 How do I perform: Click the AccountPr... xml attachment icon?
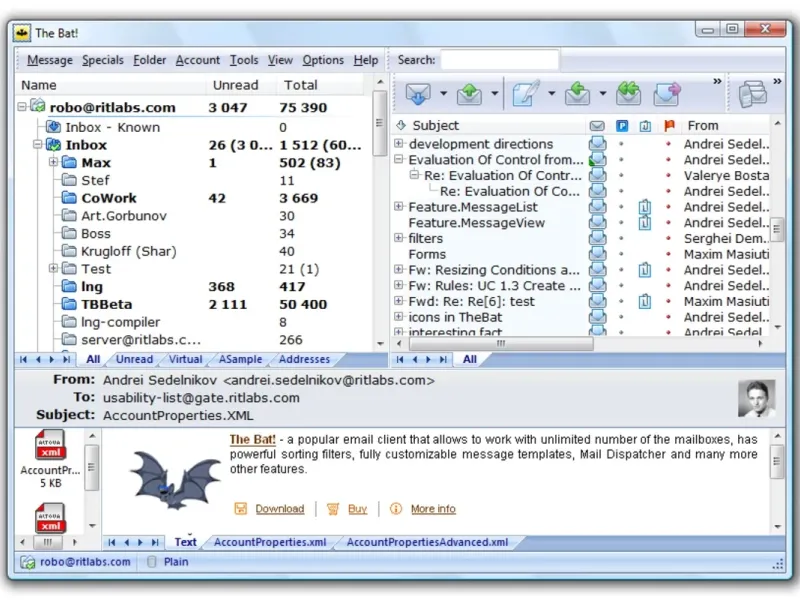pos(51,446)
